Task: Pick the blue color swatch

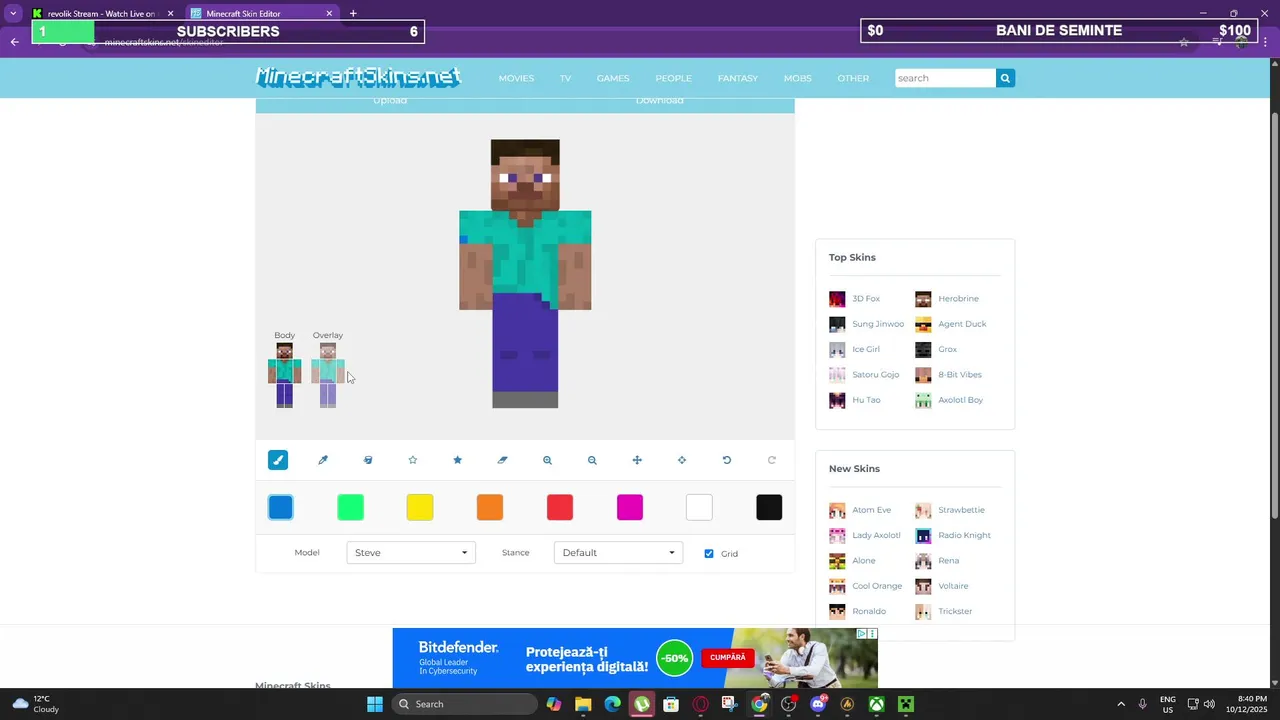Action: [281, 507]
